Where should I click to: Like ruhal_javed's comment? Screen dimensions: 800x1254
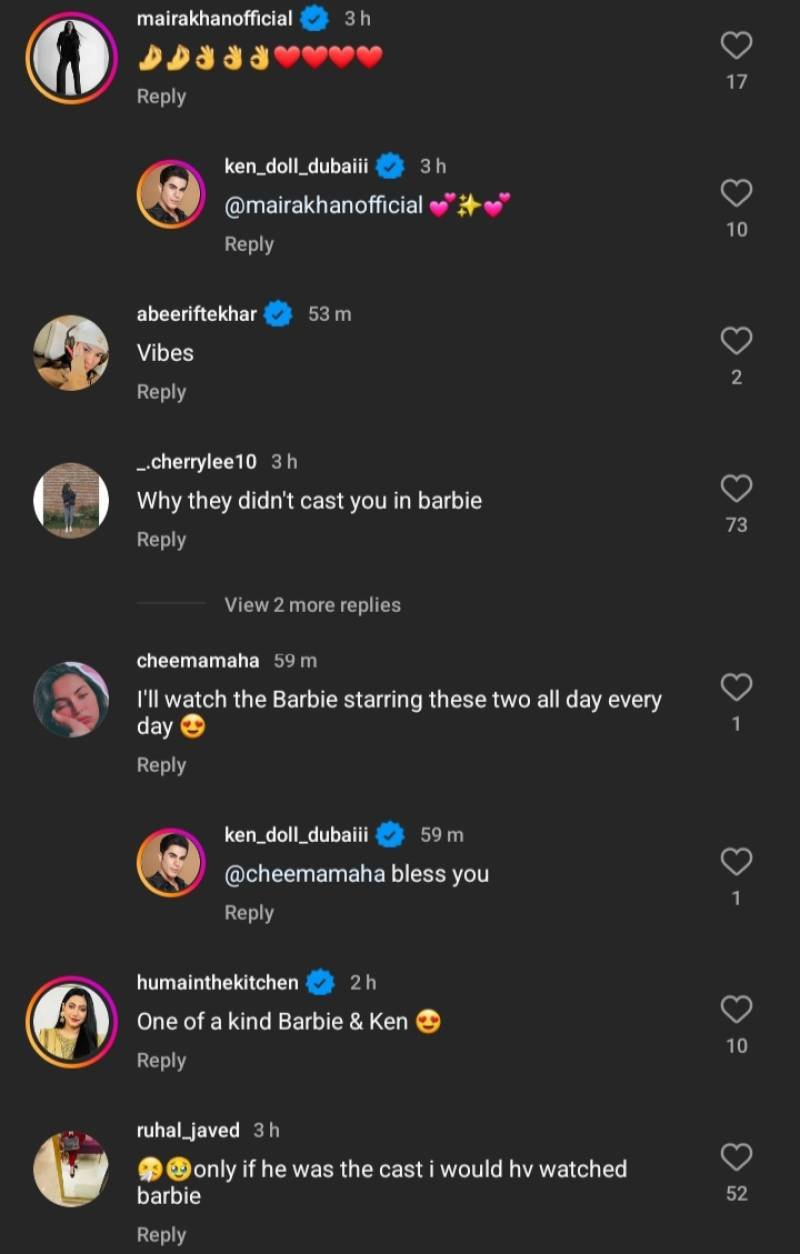736,1157
